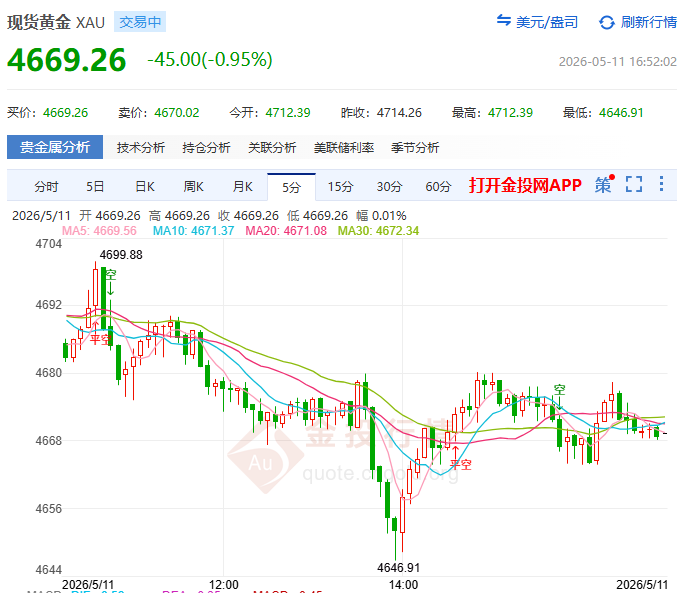This screenshot has width=685, height=593.
Task: Switch chart to 月K
Action: tap(242, 187)
